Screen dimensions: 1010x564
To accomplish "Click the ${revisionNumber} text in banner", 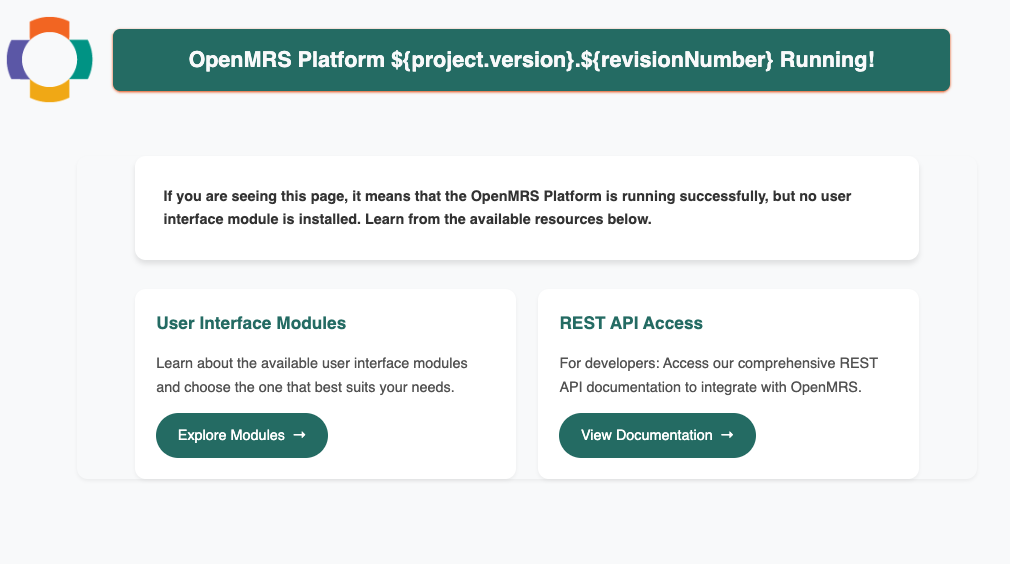I will (x=674, y=60).
